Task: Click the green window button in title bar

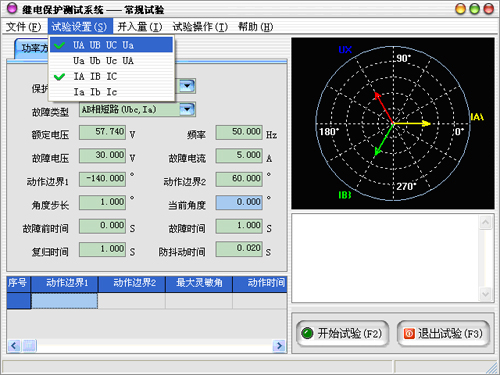Action: coord(474,9)
